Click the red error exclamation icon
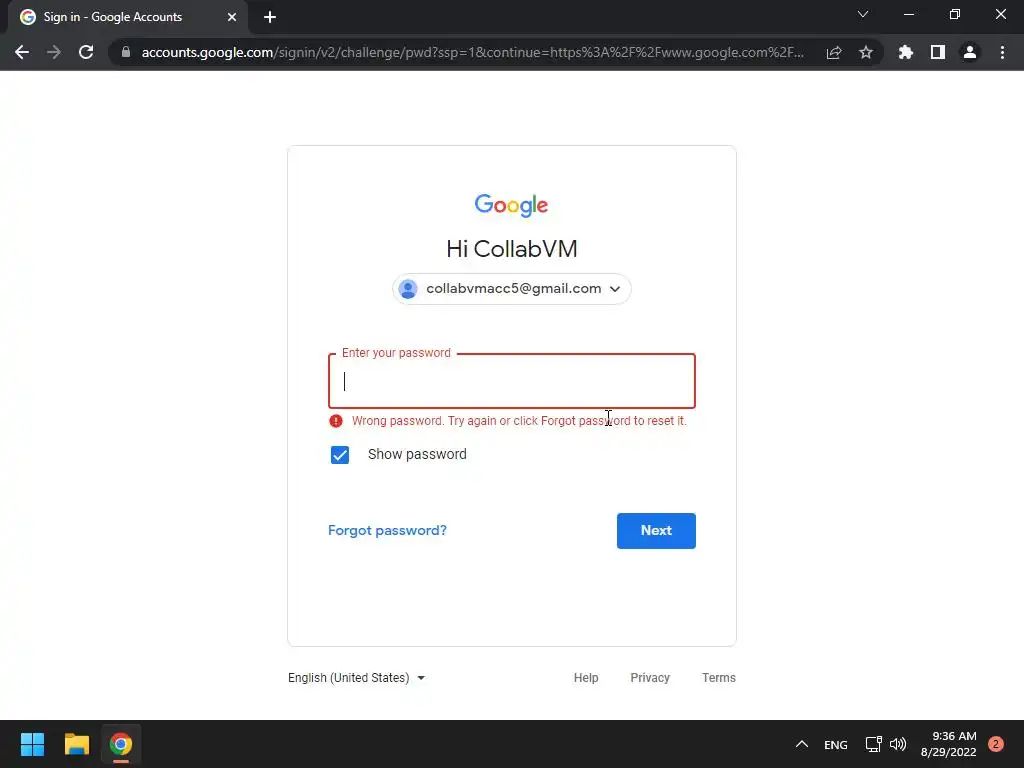 pos(336,421)
